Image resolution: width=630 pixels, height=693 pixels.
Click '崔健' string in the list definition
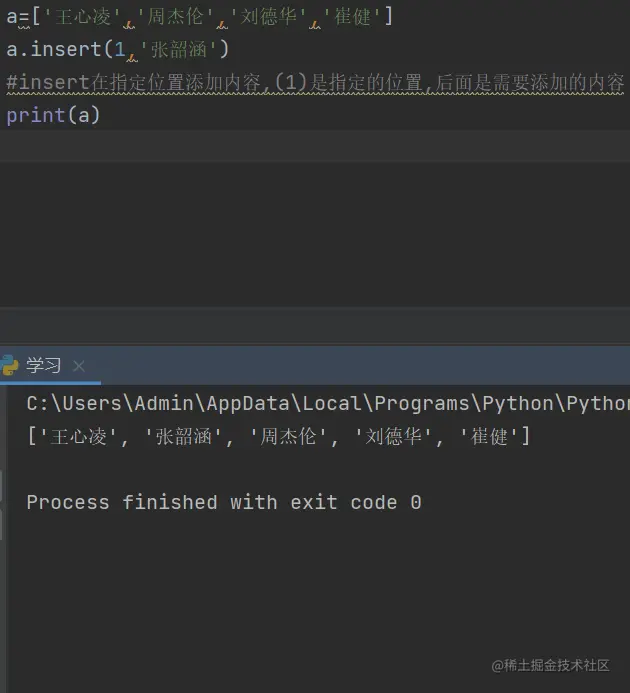352,17
